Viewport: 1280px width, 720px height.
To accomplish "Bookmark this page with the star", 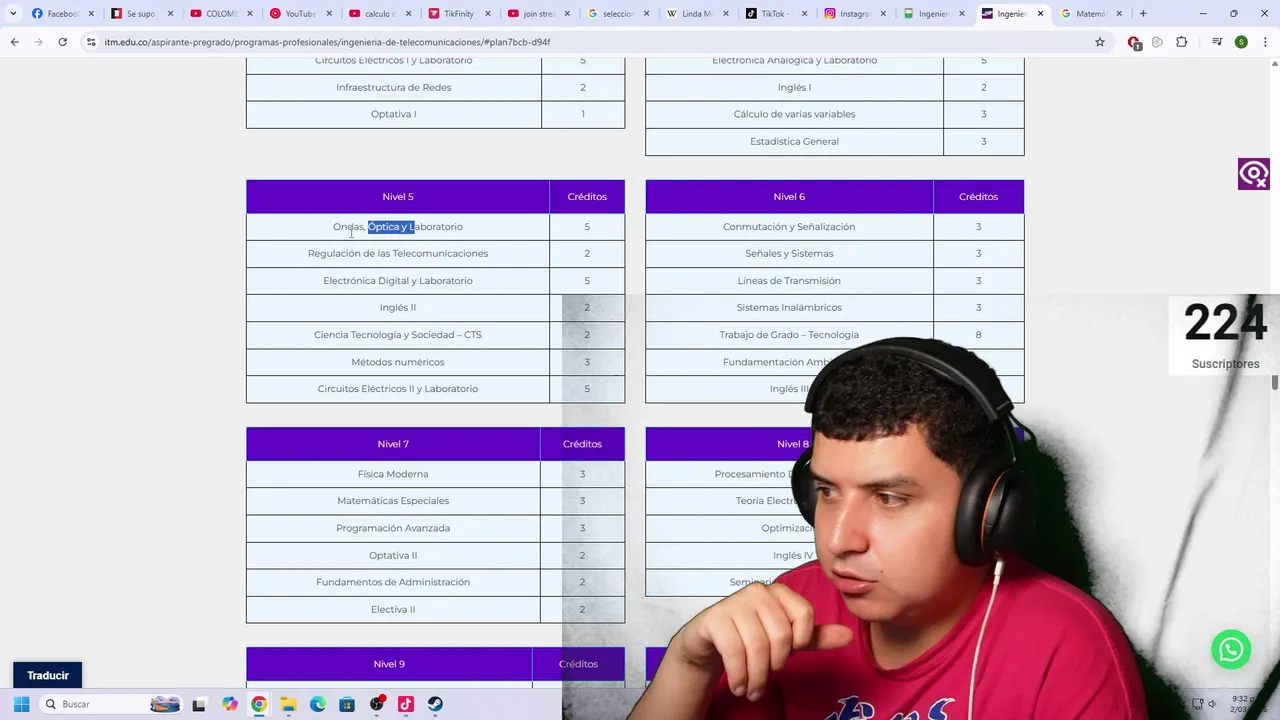I will (1100, 42).
